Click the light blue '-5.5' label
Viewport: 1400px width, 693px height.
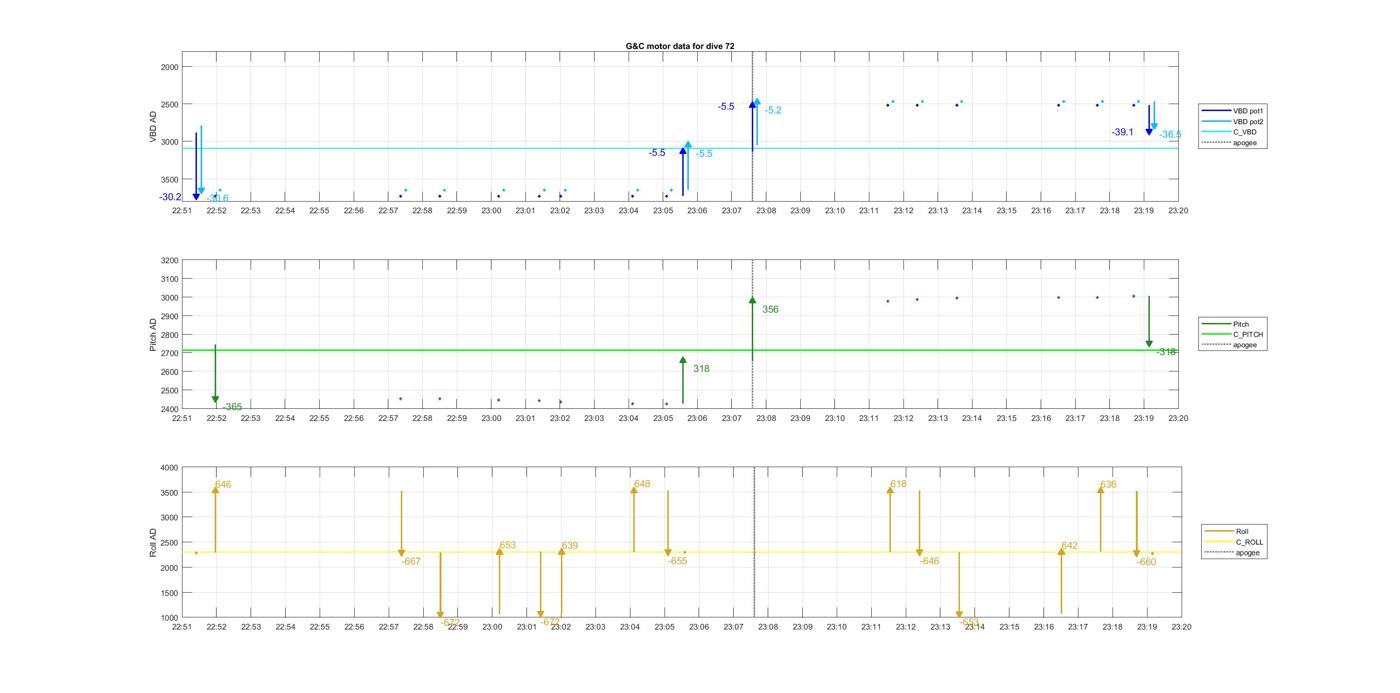tap(704, 153)
